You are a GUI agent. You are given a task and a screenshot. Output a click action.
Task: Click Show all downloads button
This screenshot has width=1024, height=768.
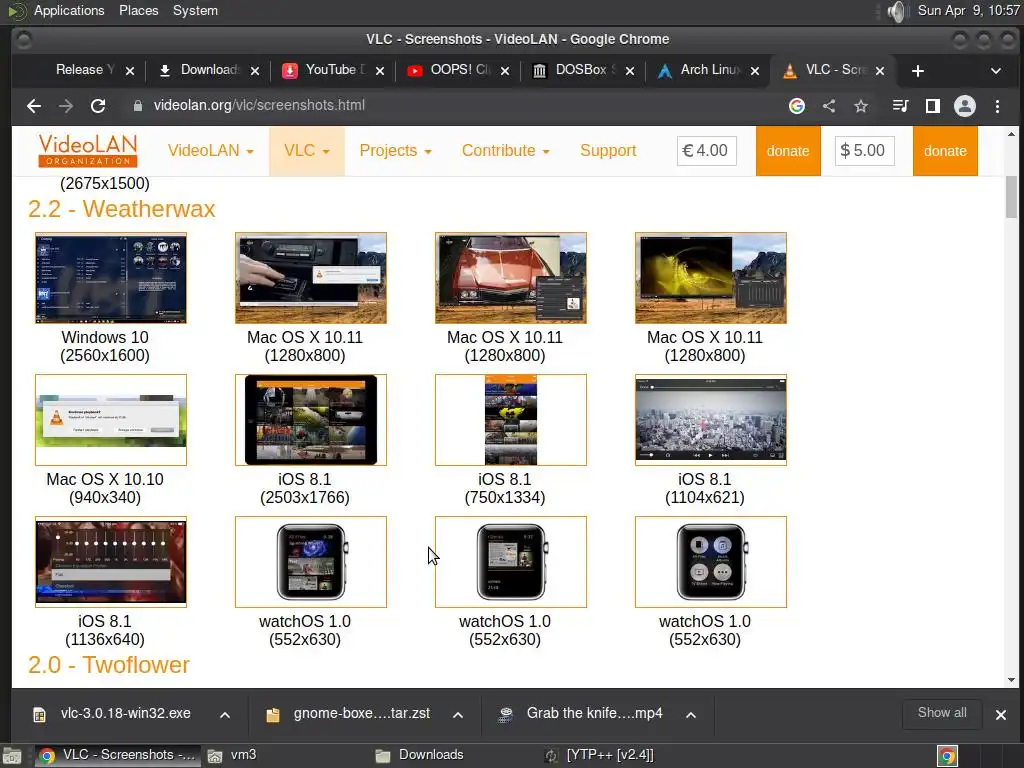click(942, 713)
